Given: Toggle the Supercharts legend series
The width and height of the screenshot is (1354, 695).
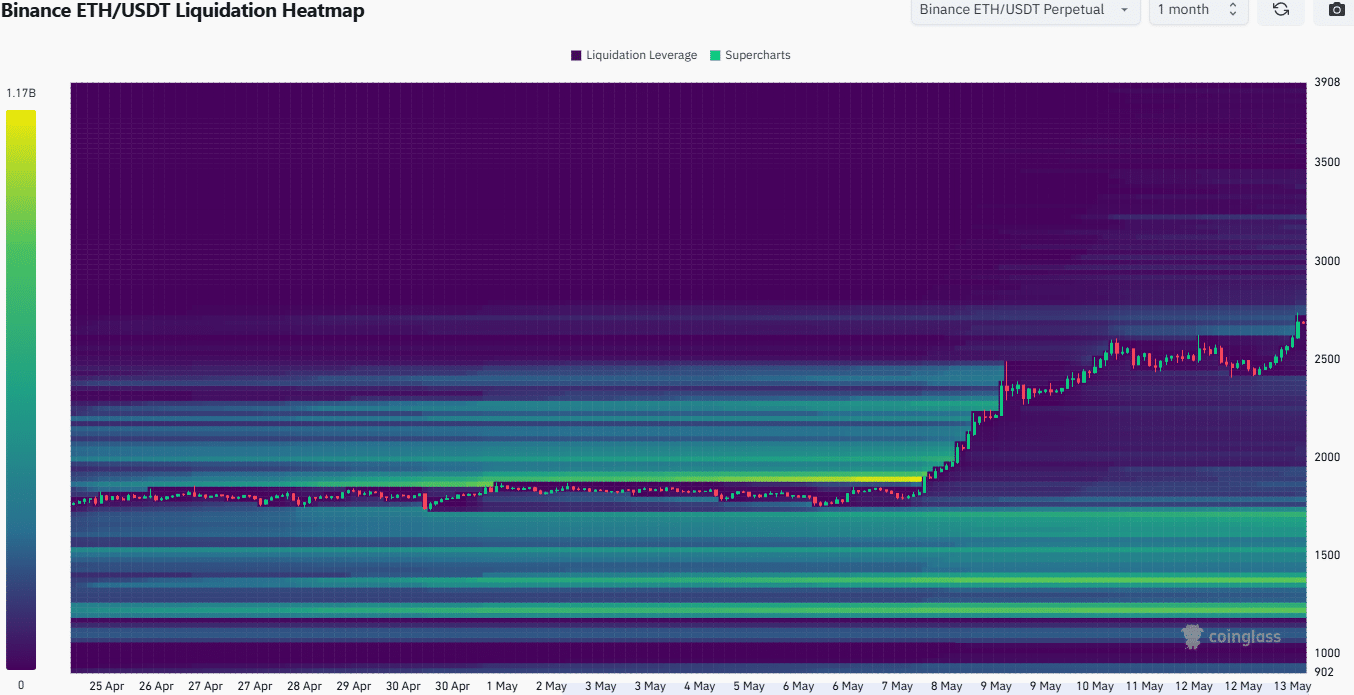Looking at the screenshot, I should (750, 55).
